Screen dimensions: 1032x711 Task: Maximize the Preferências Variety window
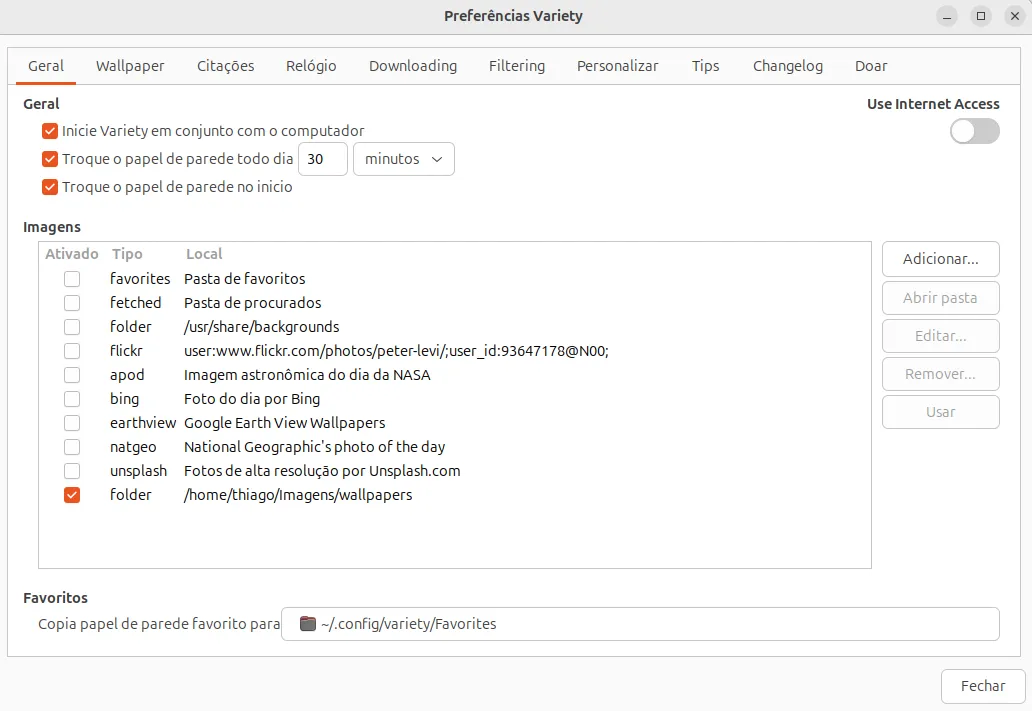coord(981,16)
